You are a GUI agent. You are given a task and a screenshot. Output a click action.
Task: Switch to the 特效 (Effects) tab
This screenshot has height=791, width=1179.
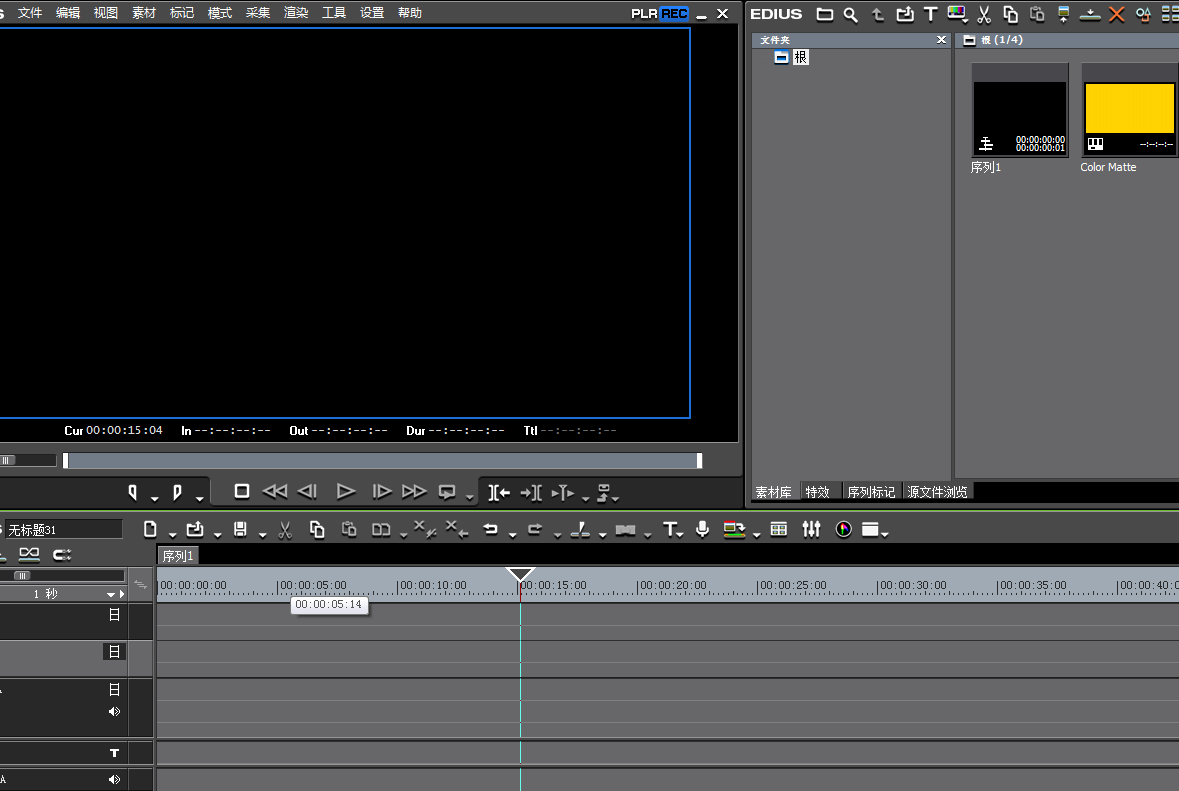[817, 492]
